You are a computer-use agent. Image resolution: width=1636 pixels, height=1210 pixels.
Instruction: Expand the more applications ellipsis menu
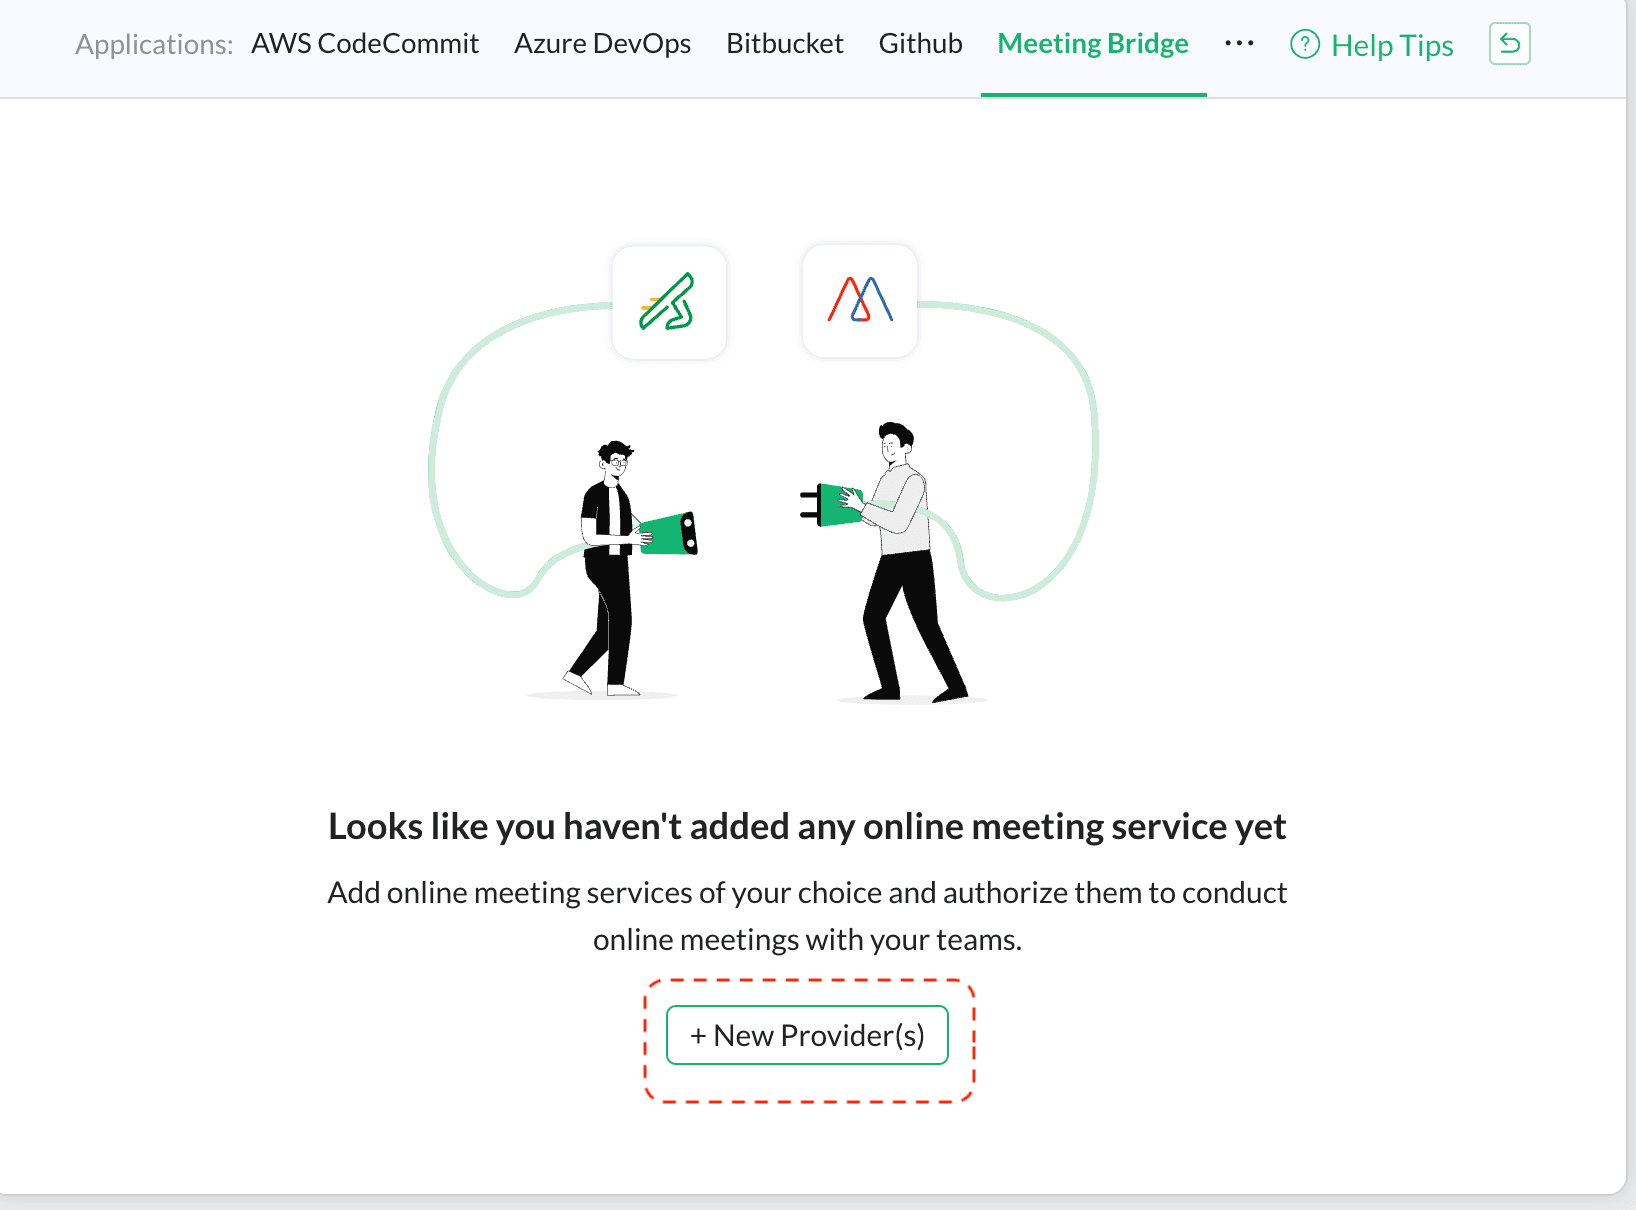pos(1239,43)
